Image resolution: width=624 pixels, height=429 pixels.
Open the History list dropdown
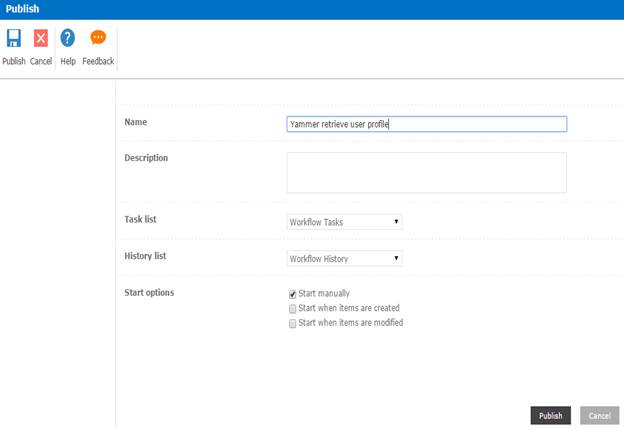tap(344, 259)
